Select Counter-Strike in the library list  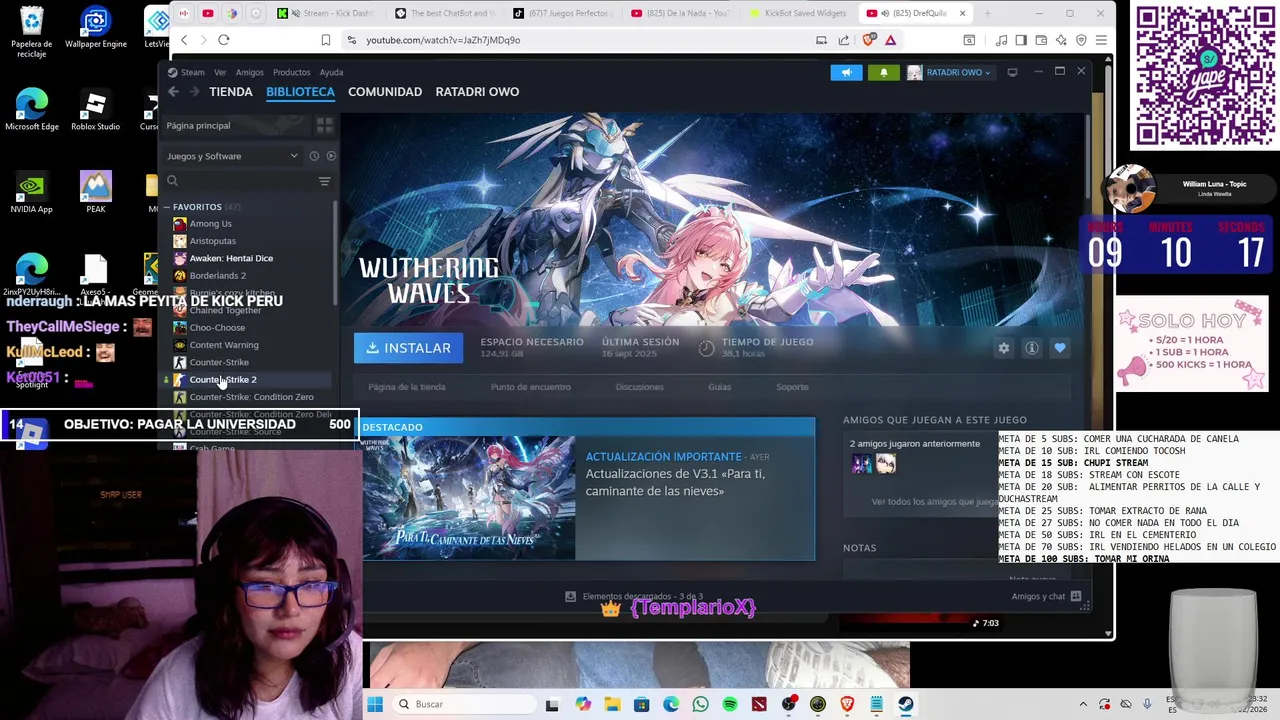219,362
